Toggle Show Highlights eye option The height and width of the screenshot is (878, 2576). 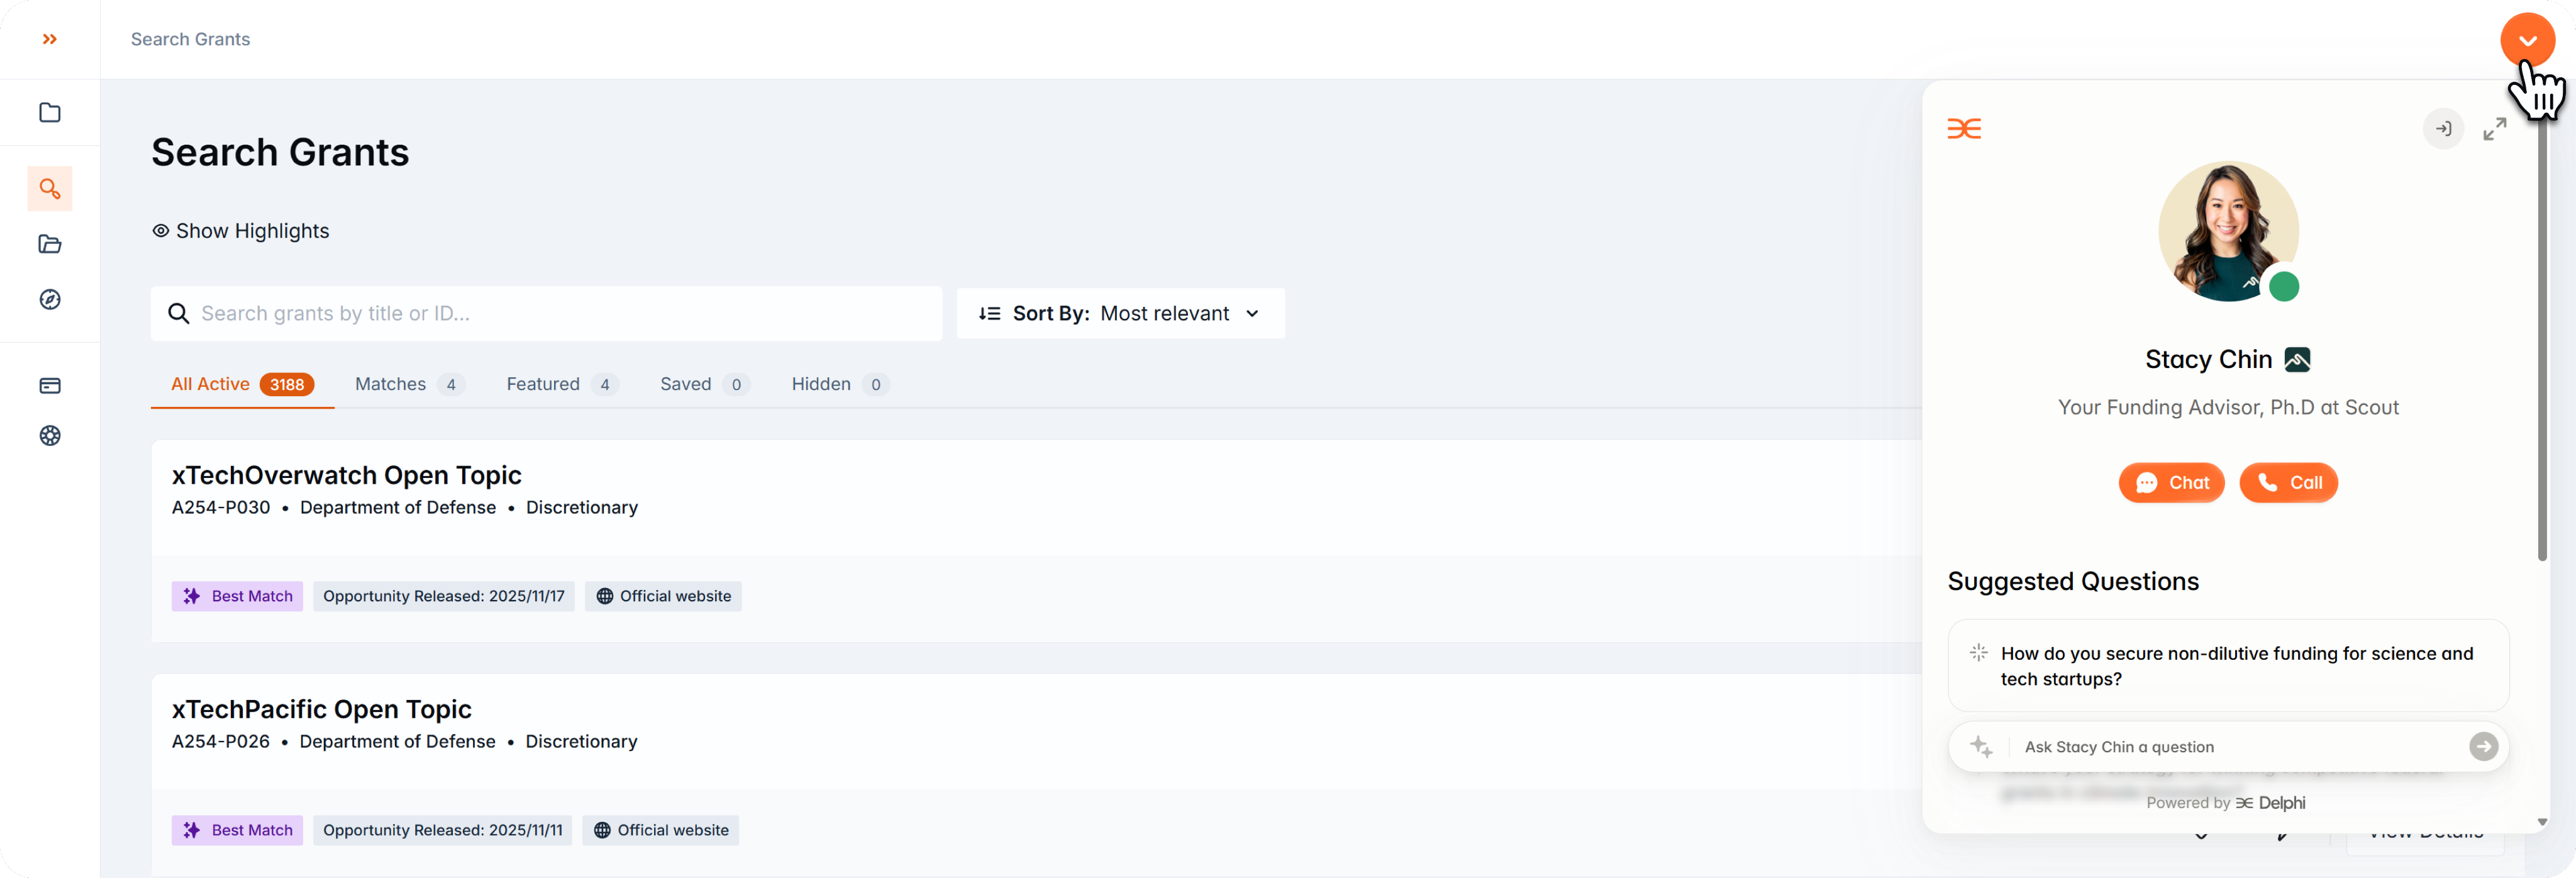click(240, 231)
